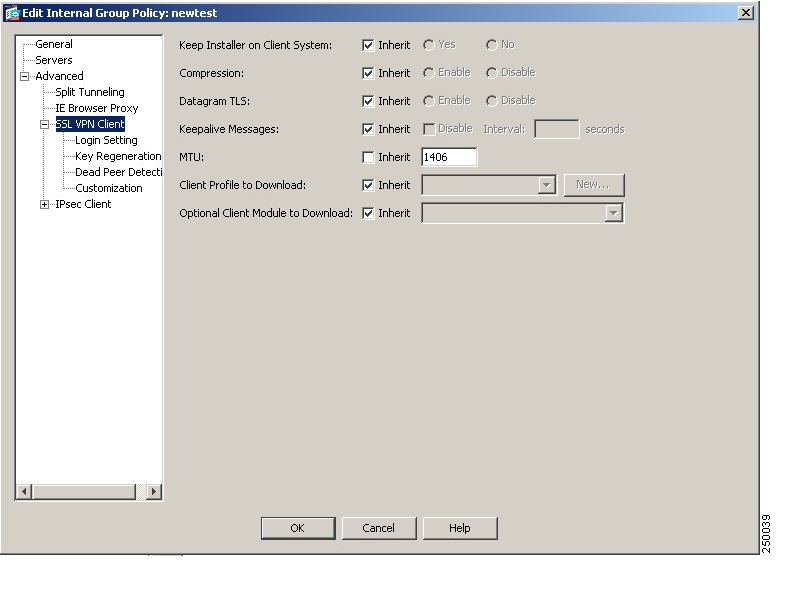The image size is (787, 591).
Task: Toggle Inherit checkbox for Datagram TLS
Action: pos(368,101)
